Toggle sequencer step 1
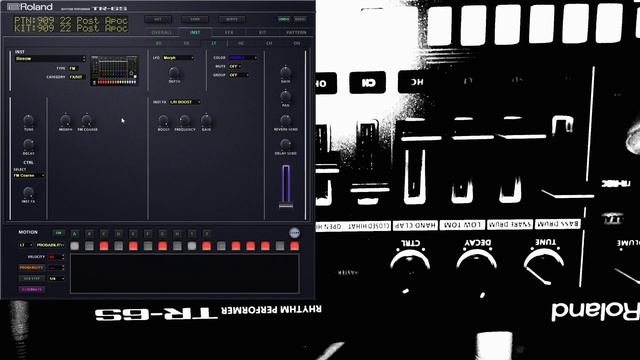 [74, 246]
